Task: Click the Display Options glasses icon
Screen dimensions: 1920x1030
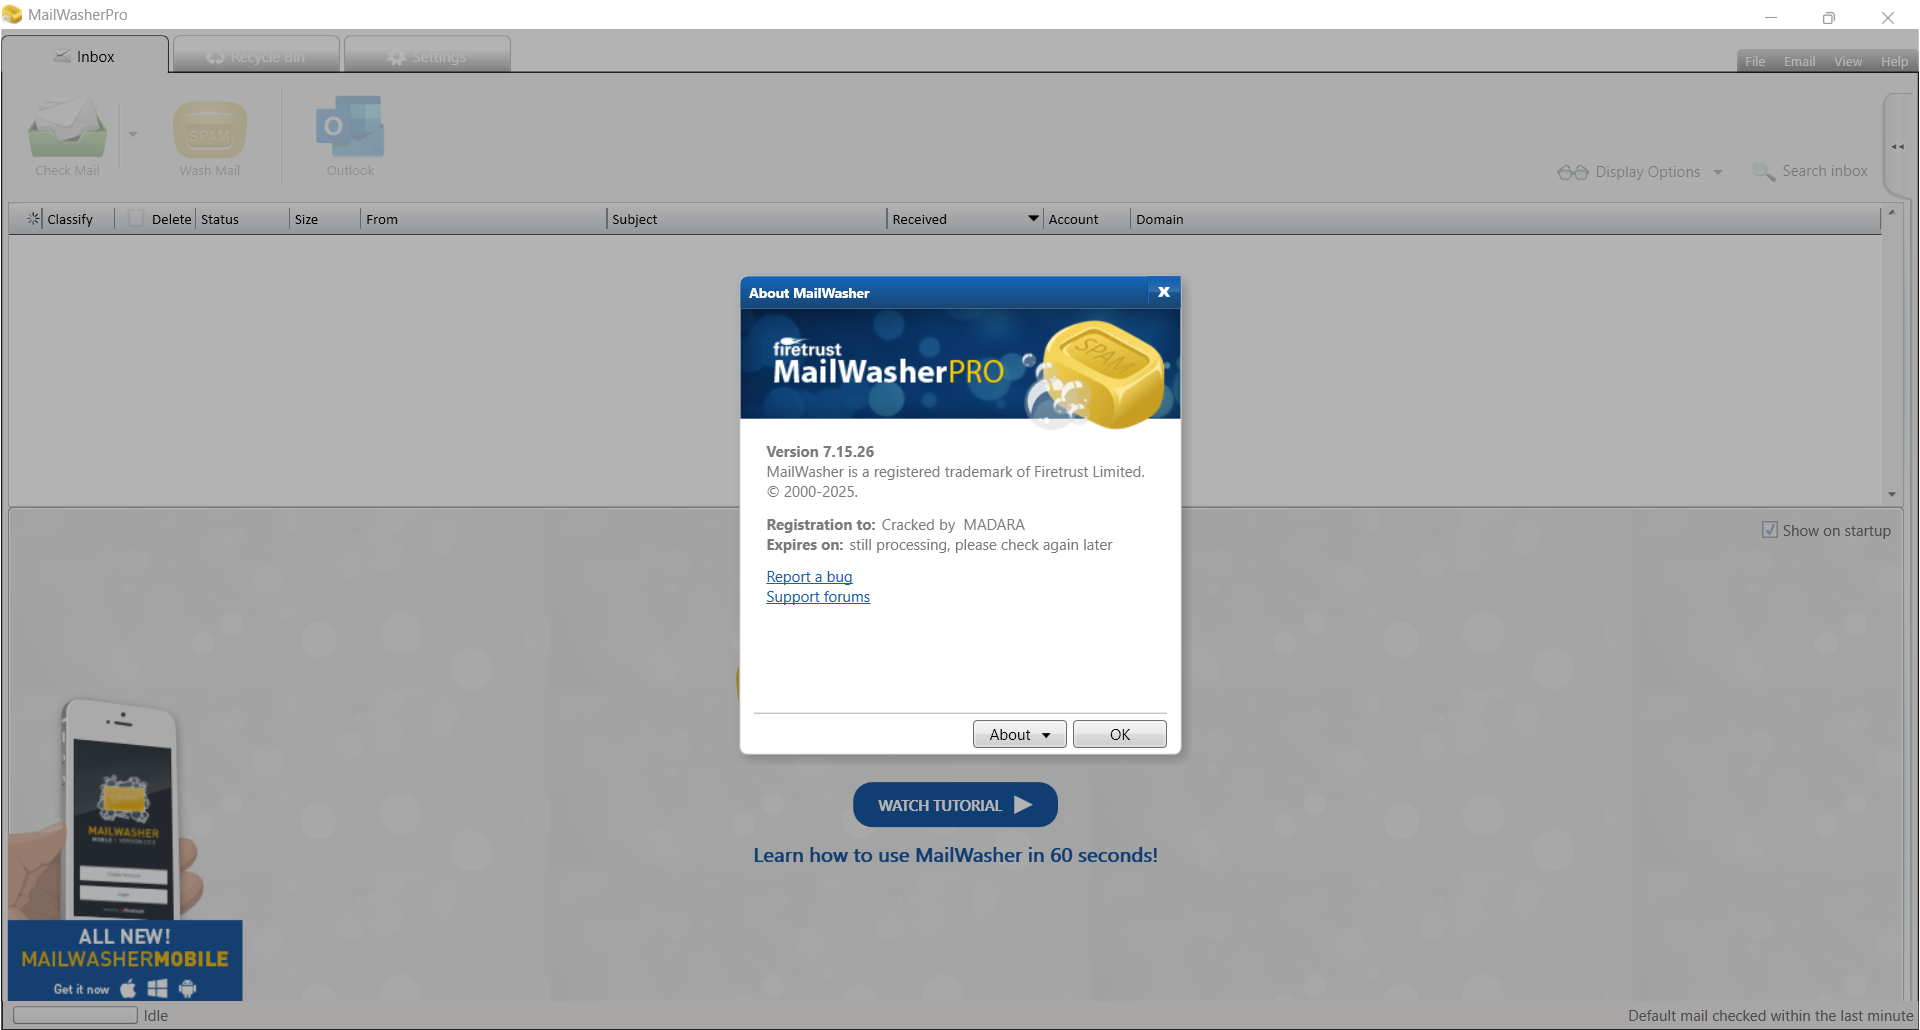Action: [1573, 172]
